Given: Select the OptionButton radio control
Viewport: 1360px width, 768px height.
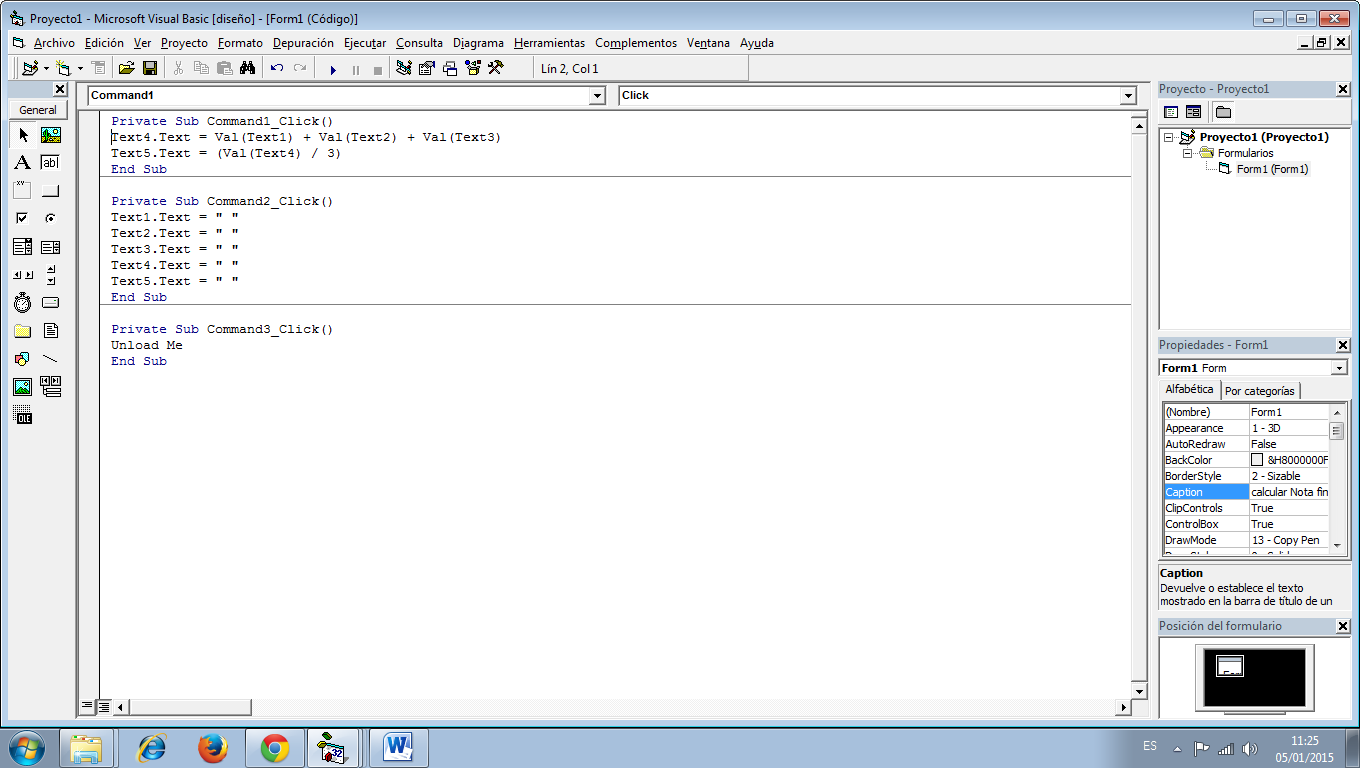Looking at the screenshot, I should click(50, 218).
